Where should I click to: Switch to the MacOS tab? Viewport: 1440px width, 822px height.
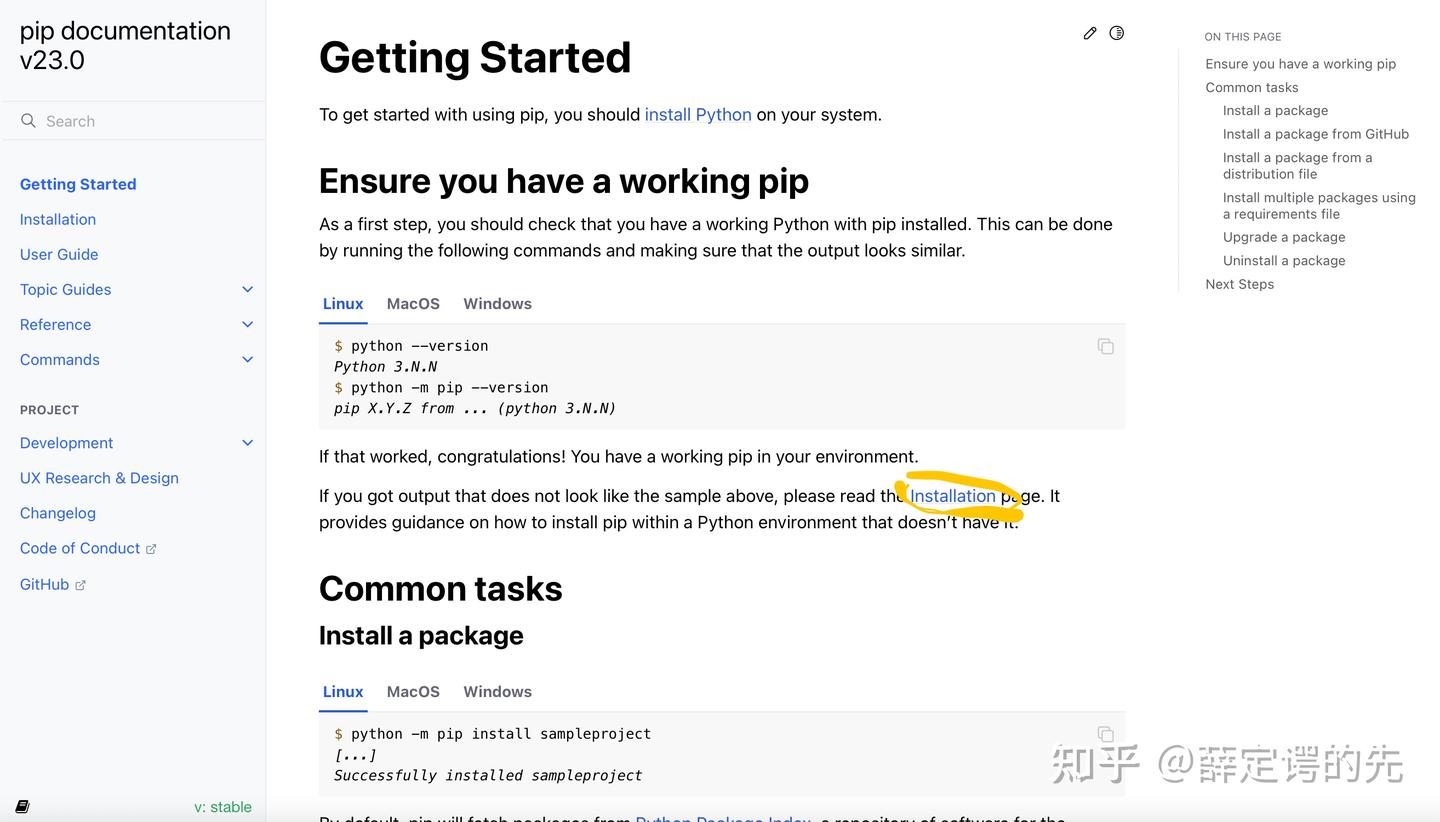[x=413, y=304]
